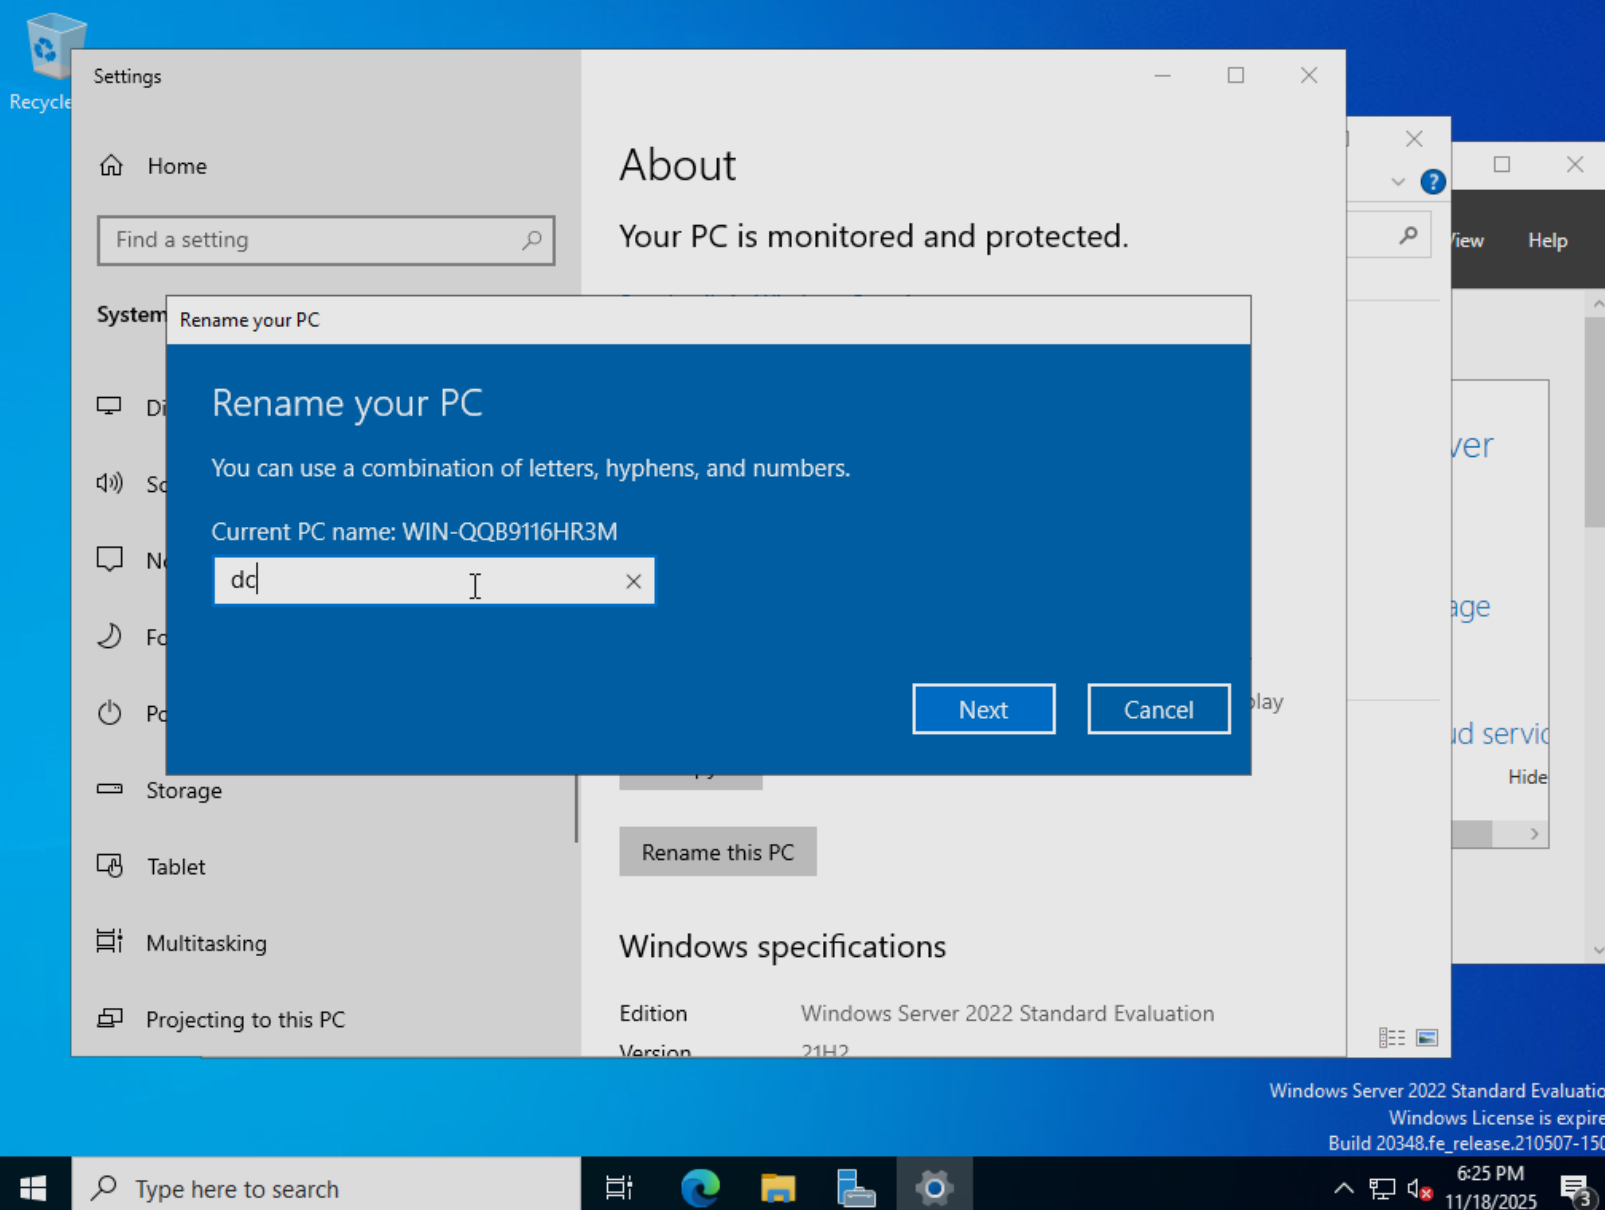Show hidden system tray icons
The height and width of the screenshot is (1210, 1605).
tap(1344, 1188)
